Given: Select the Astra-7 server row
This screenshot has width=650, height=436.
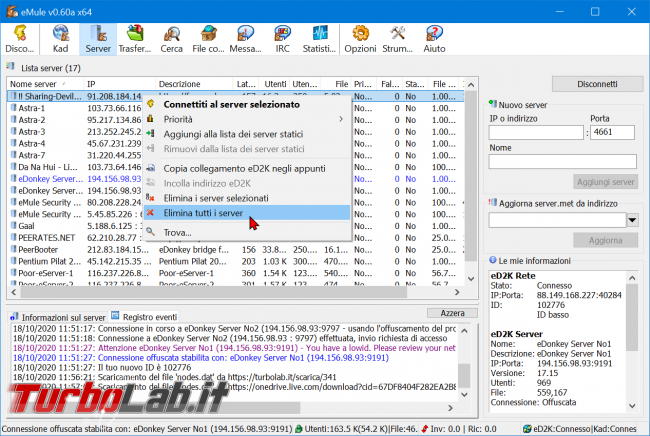Looking at the screenshot, I should (236, 155).
